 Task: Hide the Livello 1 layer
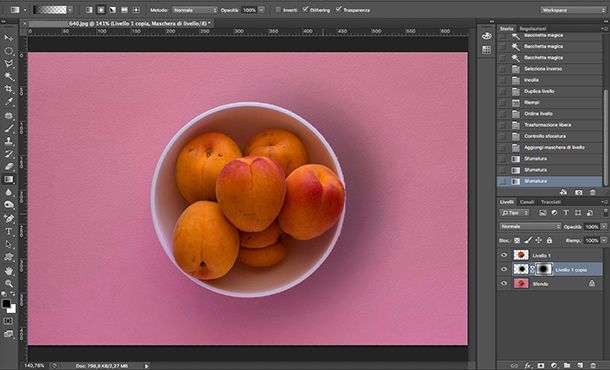point(504,255)
